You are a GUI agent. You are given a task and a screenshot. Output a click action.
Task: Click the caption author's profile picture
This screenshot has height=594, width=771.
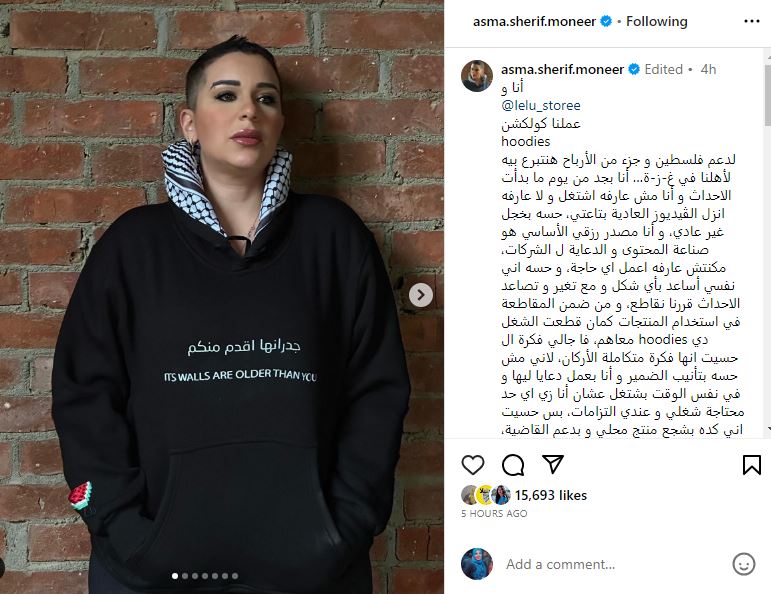(x=476, y=76)
